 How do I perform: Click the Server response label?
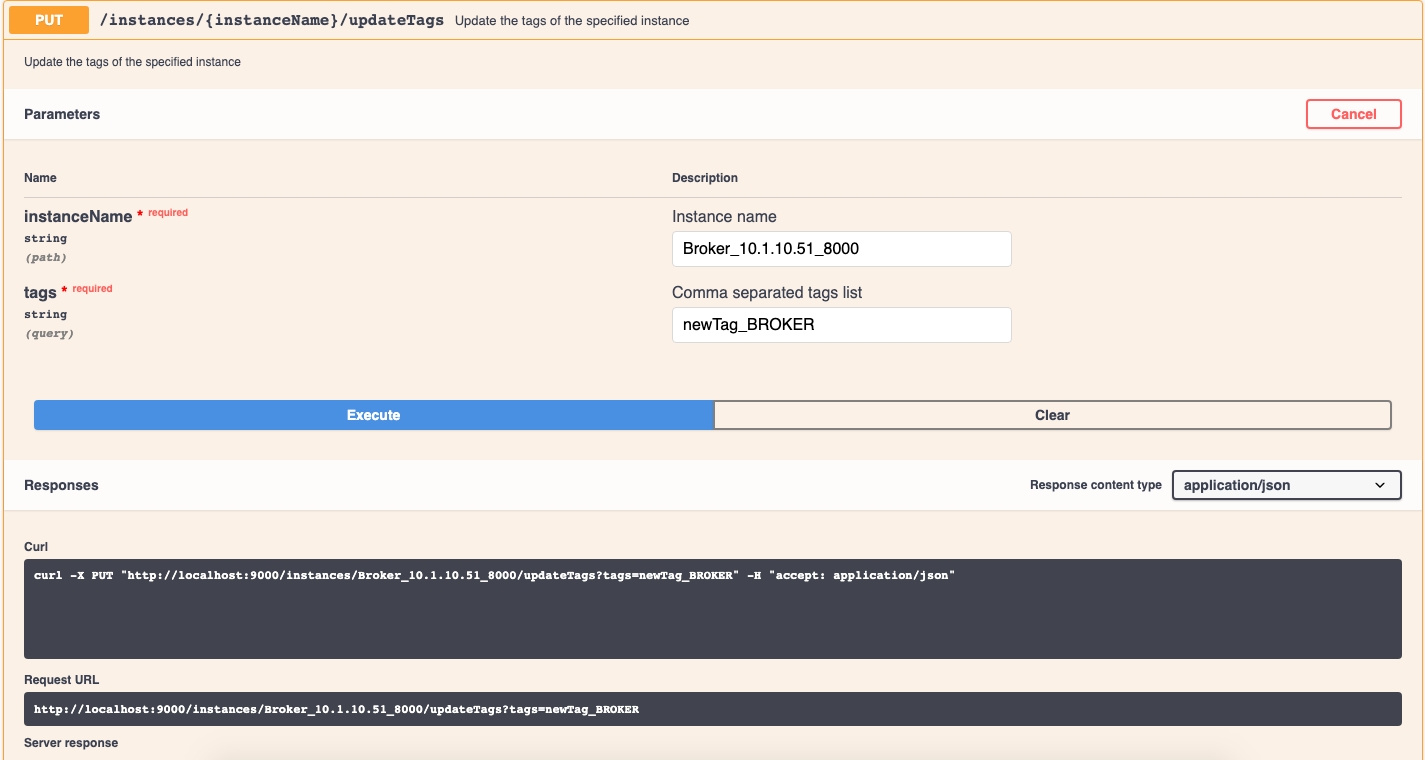click(71, 743)
